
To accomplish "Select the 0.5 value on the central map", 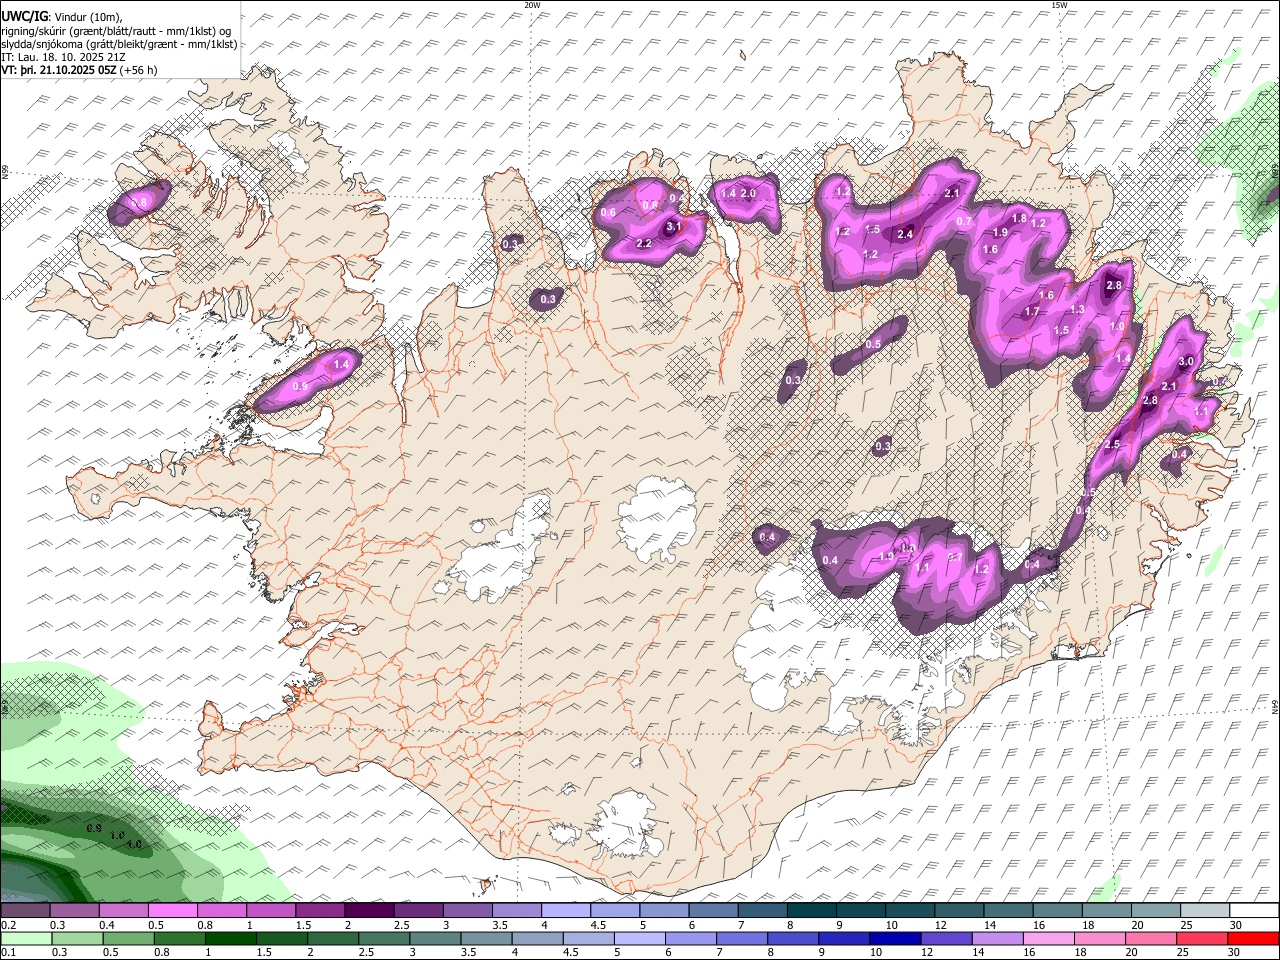I will (x=873, y=344).
